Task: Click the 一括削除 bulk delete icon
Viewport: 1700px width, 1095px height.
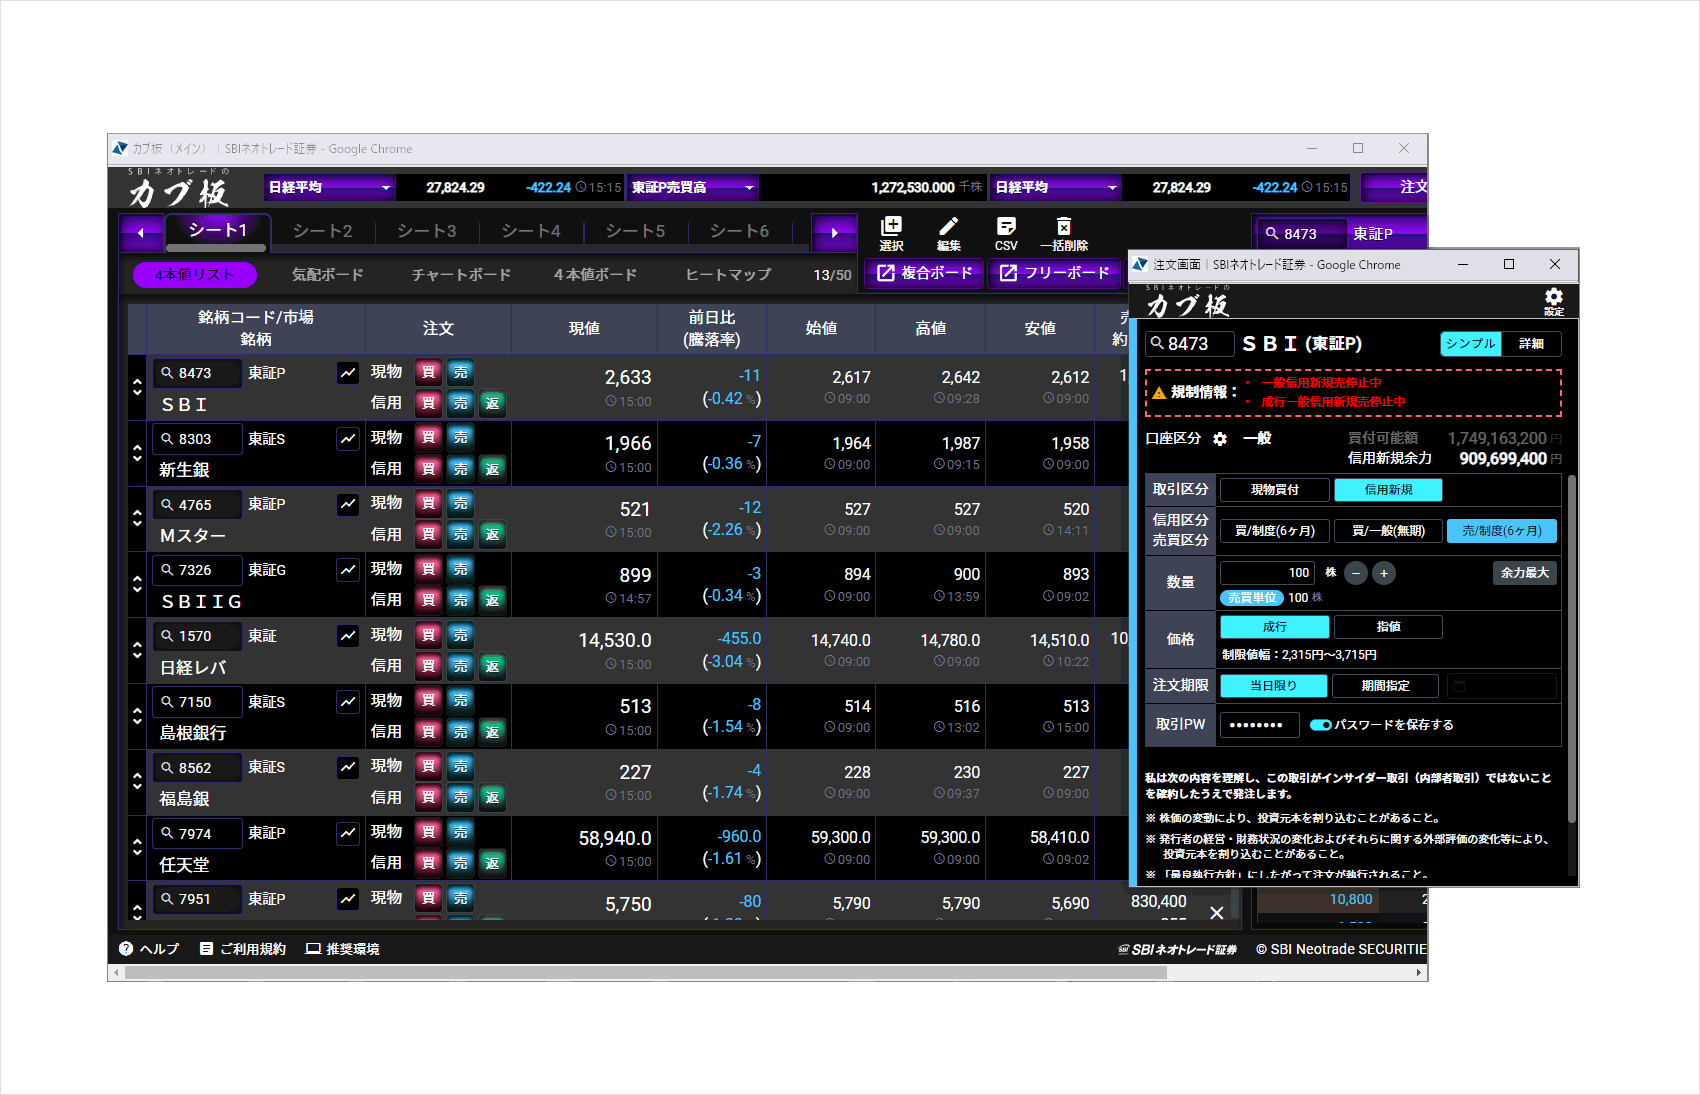Action: pyautogui.click(x=1064, y=234)
